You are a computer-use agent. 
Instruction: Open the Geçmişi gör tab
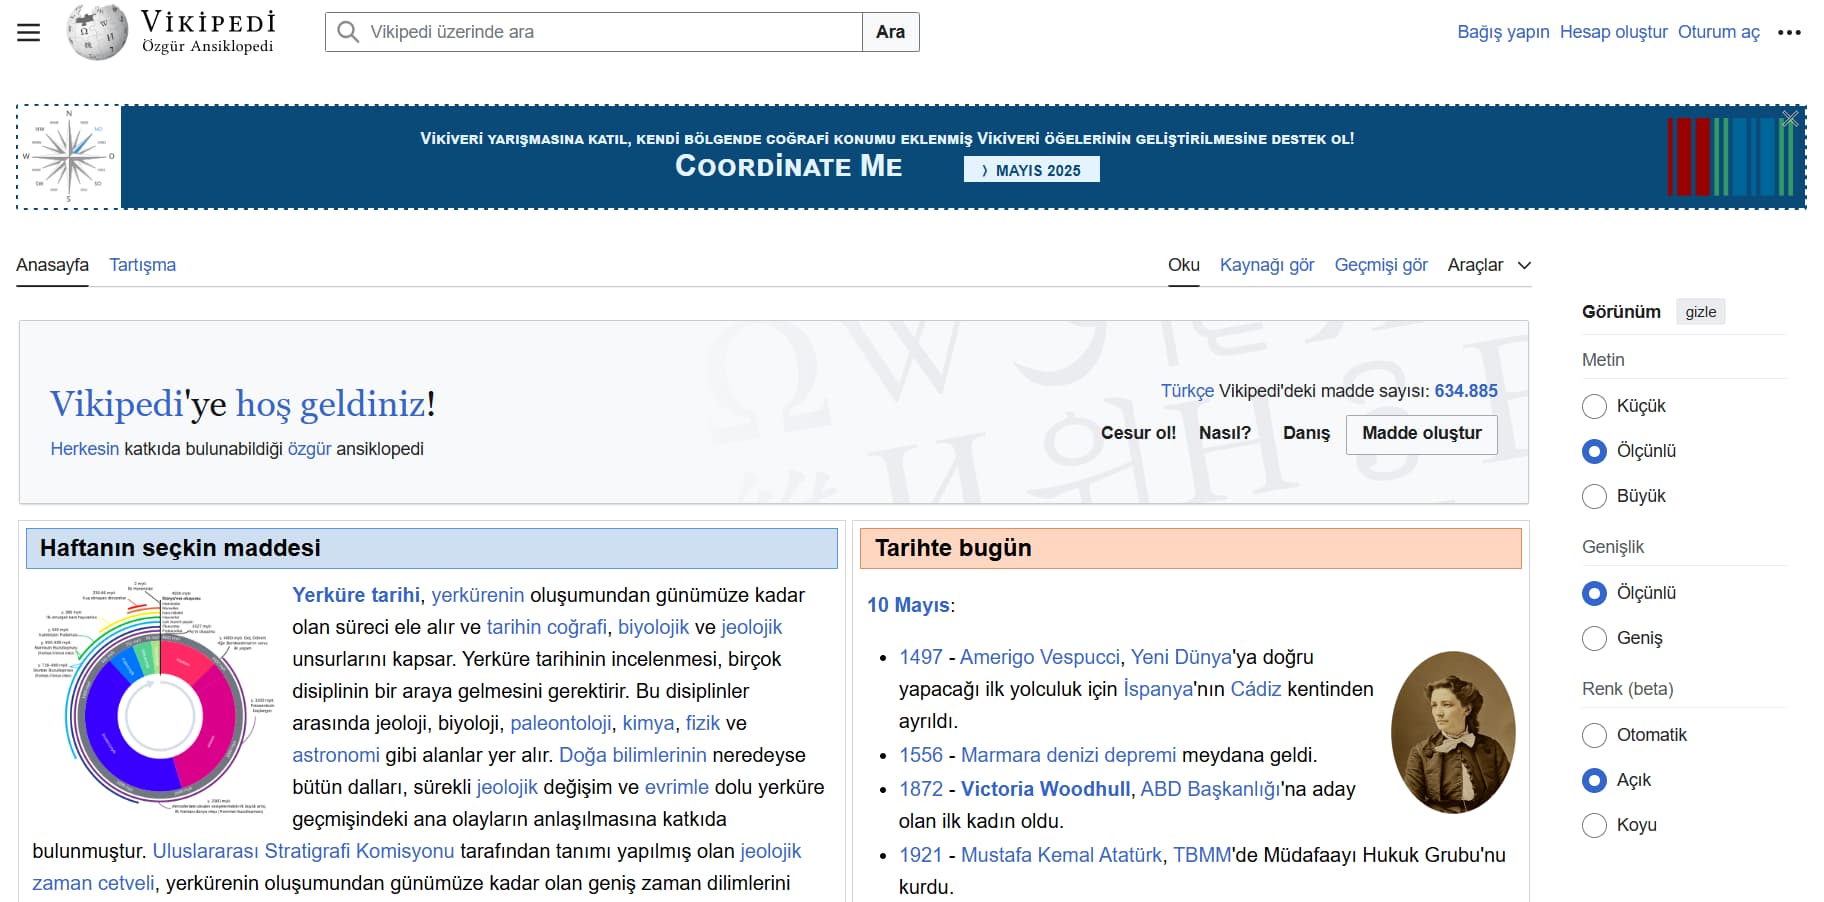click(x=1381, y=265)
